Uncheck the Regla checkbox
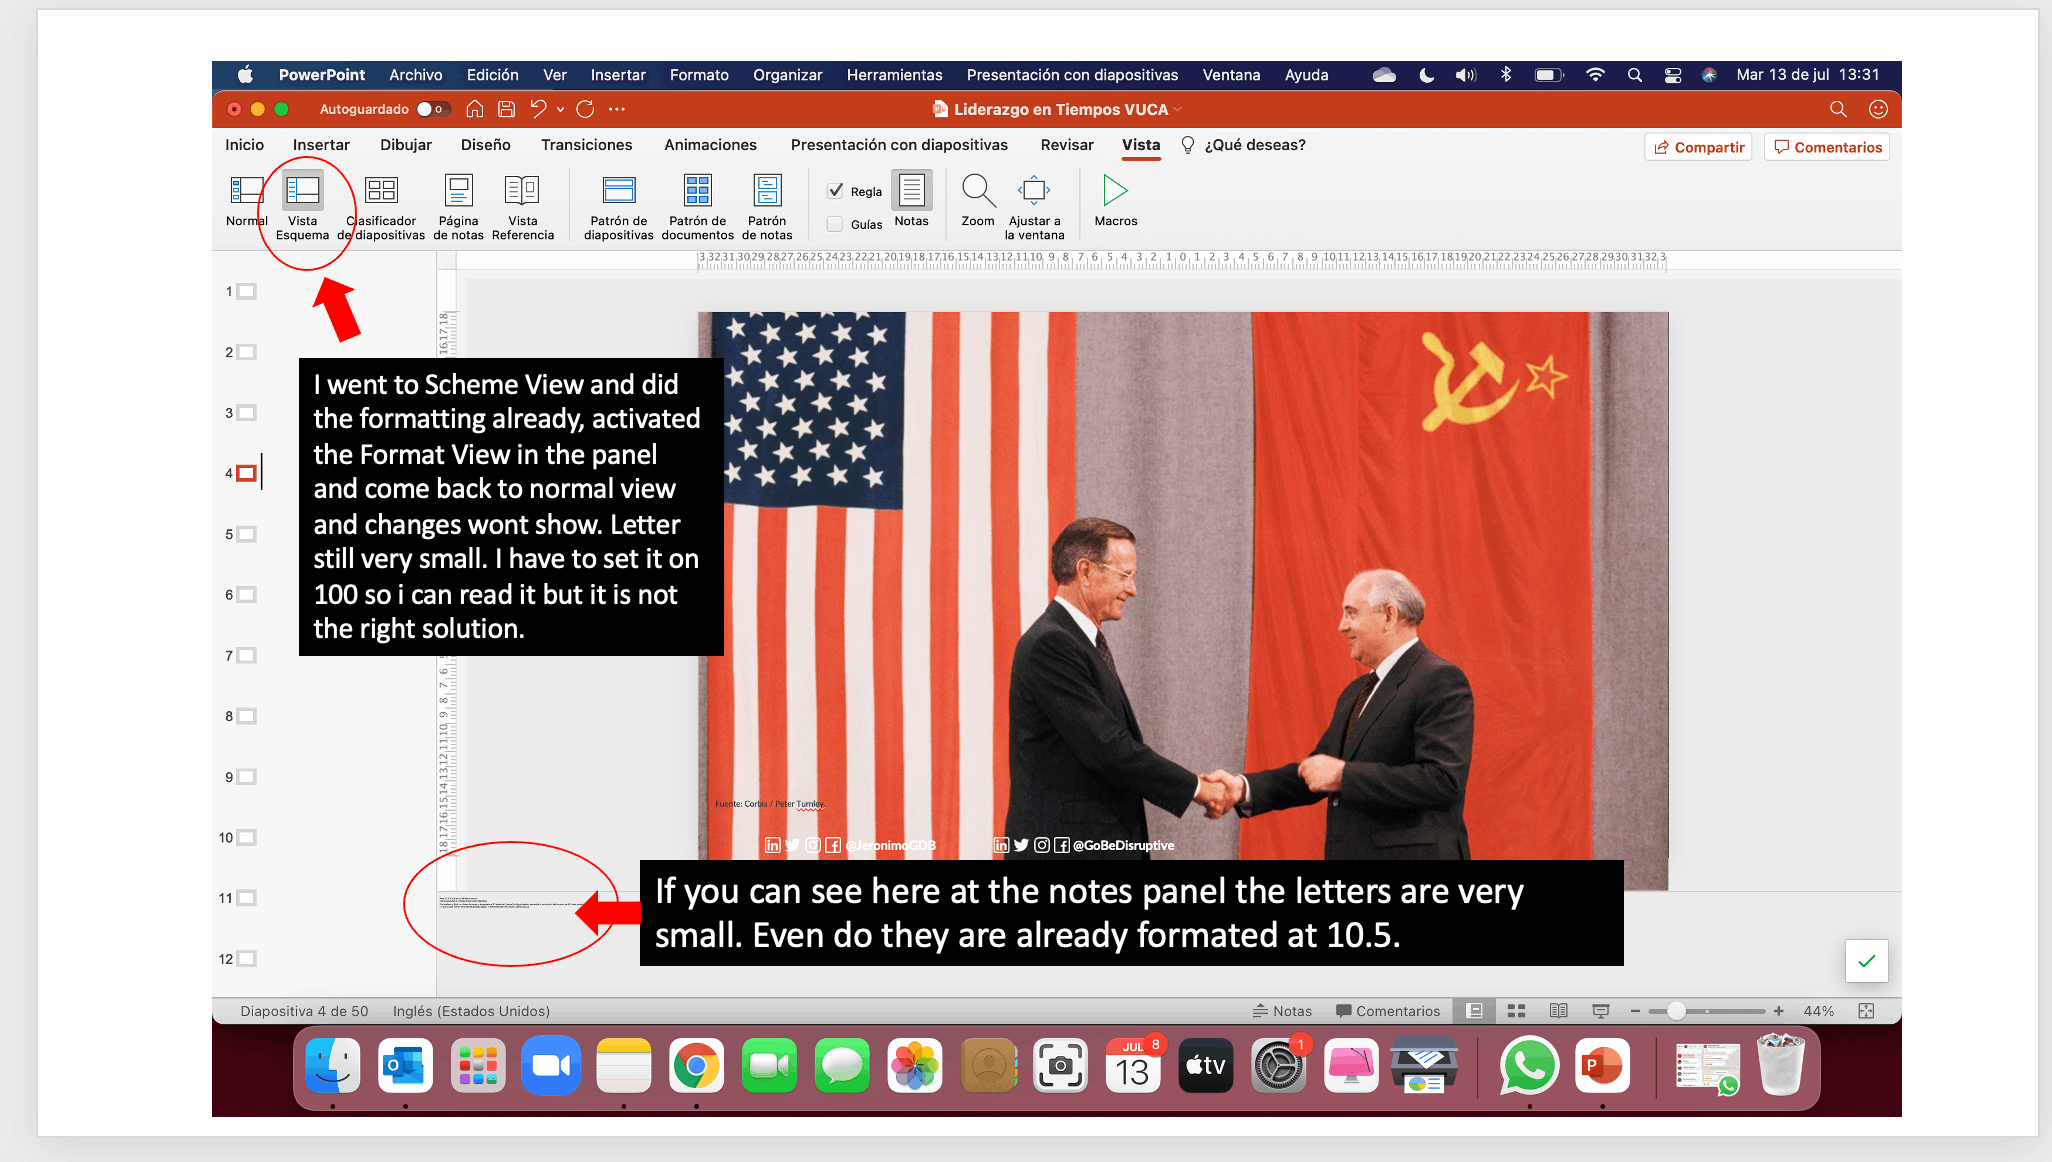 tap(836, 190)
